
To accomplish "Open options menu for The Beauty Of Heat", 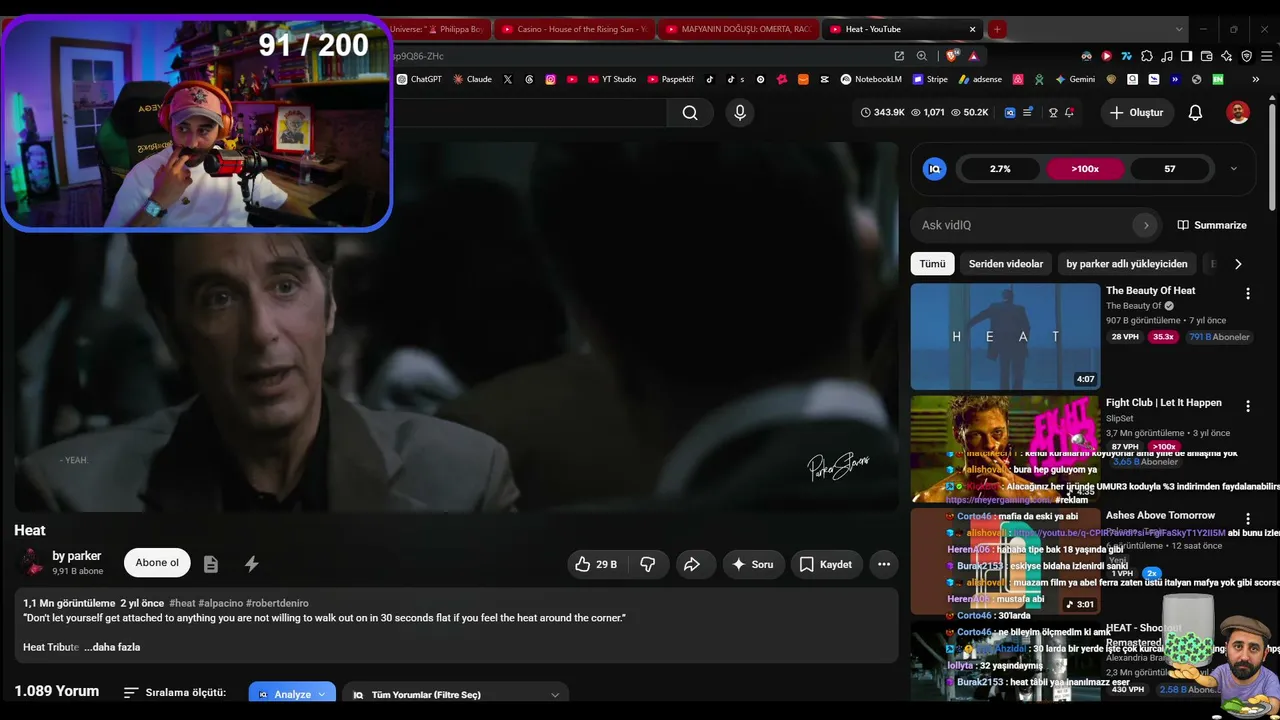I will (1247, 293).
